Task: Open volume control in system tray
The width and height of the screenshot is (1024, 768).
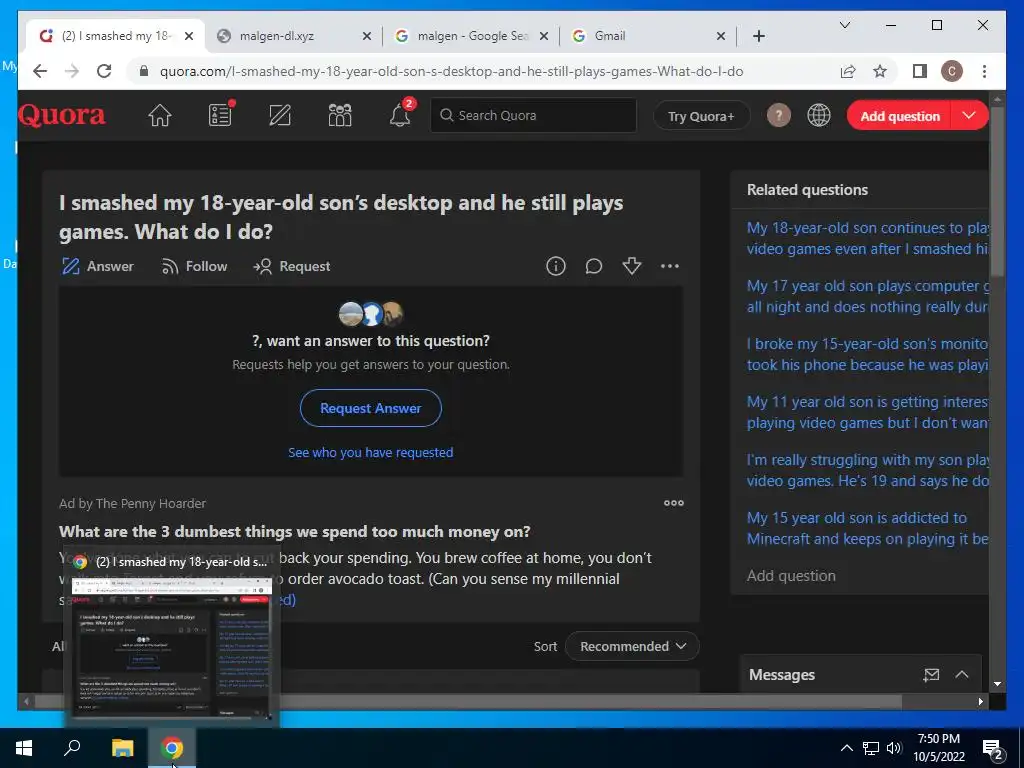Action: (894, 748)
